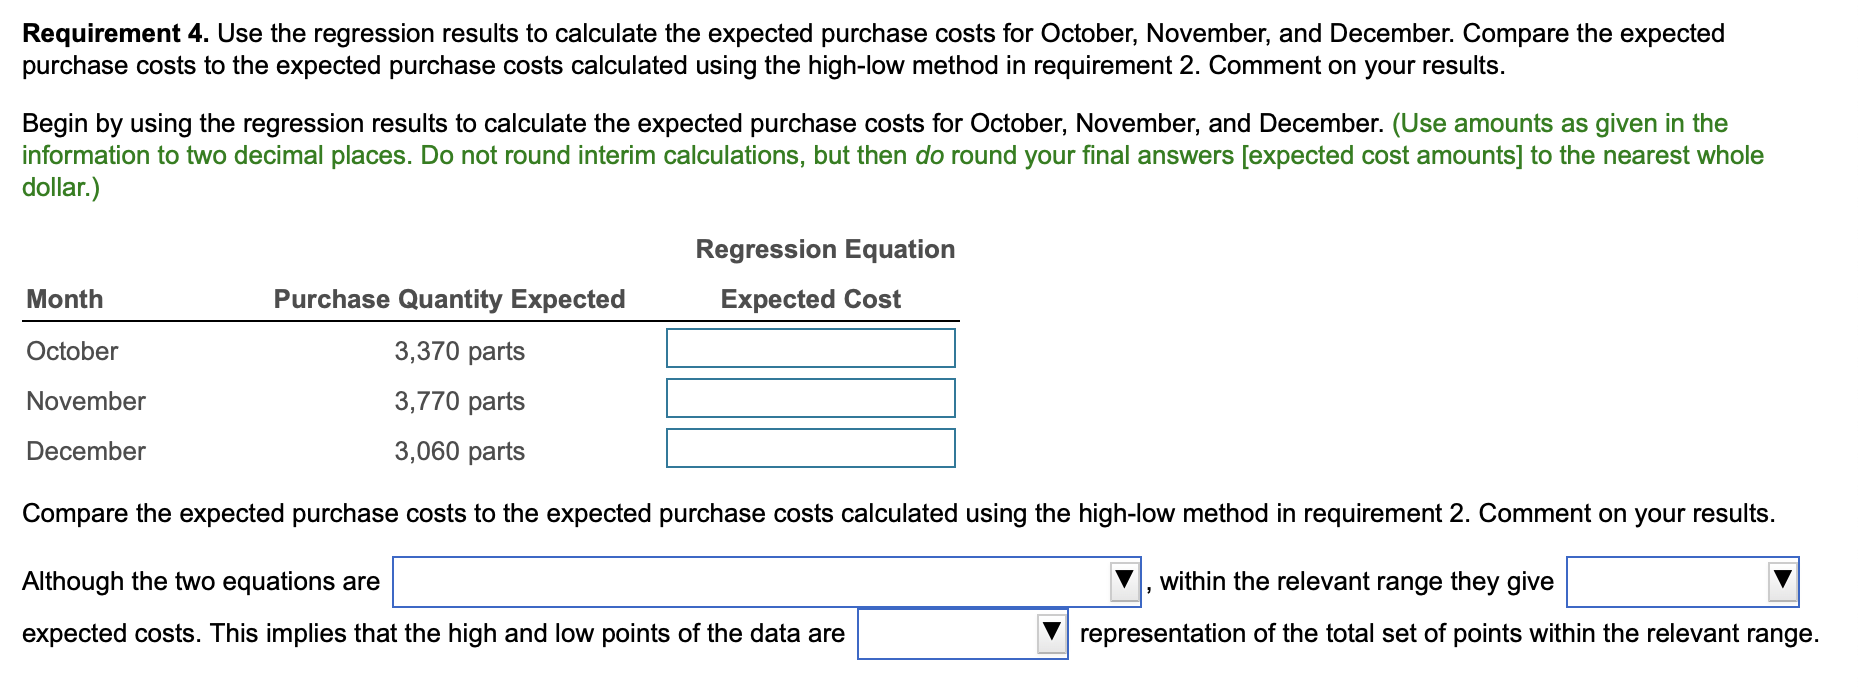Select the 'December' row label
Screen dimensions: 1858x692
point(84,450)
